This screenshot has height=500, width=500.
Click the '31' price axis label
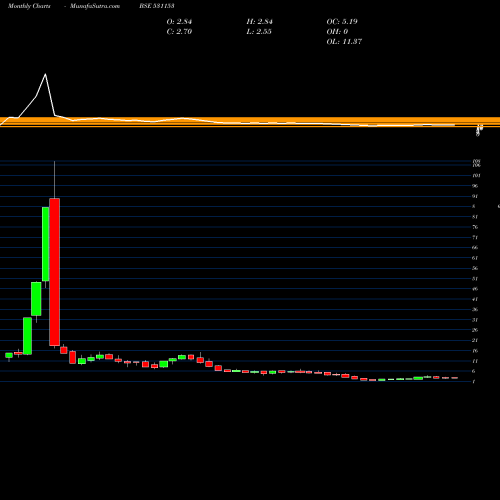pyautogui.click(x=475, y=320)
